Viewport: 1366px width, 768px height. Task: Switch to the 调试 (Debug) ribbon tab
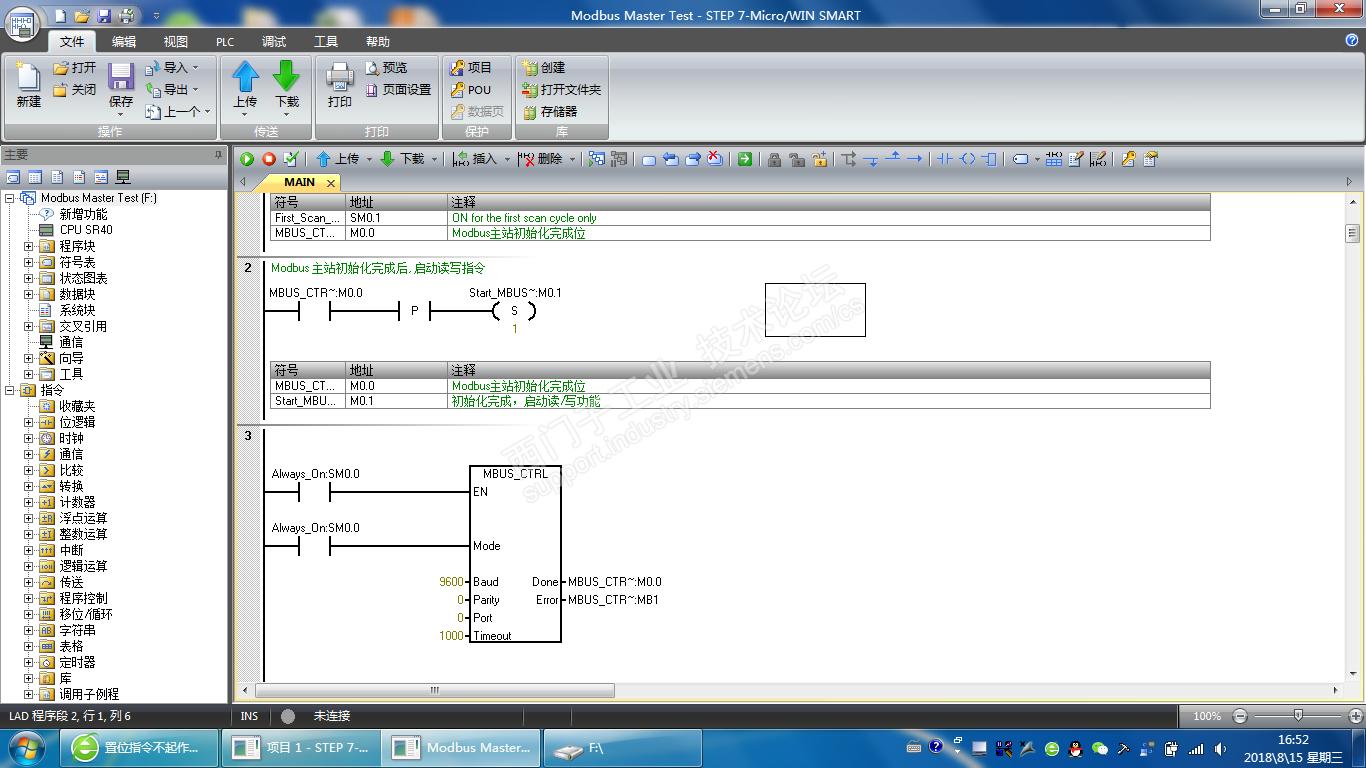click(274, 42)
